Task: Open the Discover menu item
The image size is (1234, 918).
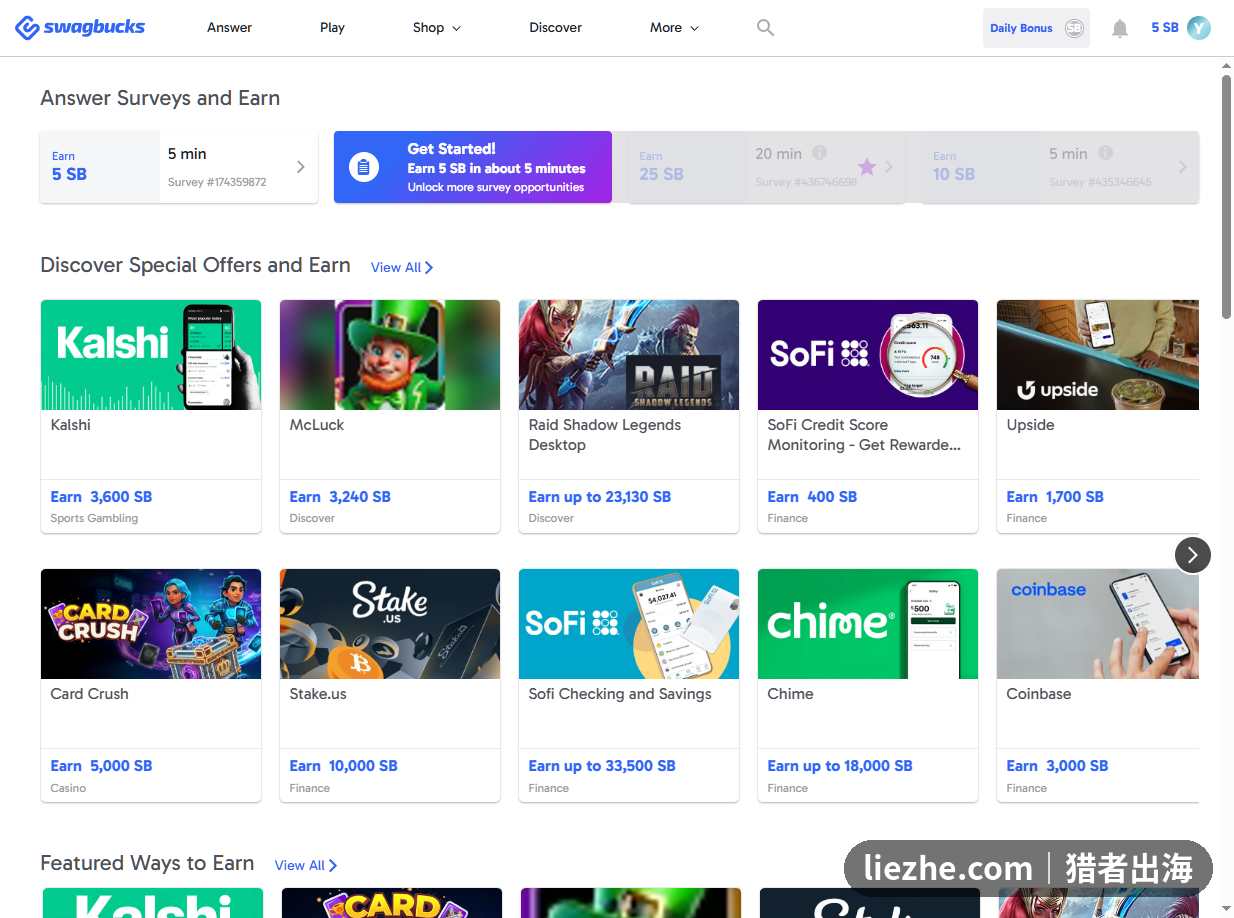Action: (x=555, y=28)
